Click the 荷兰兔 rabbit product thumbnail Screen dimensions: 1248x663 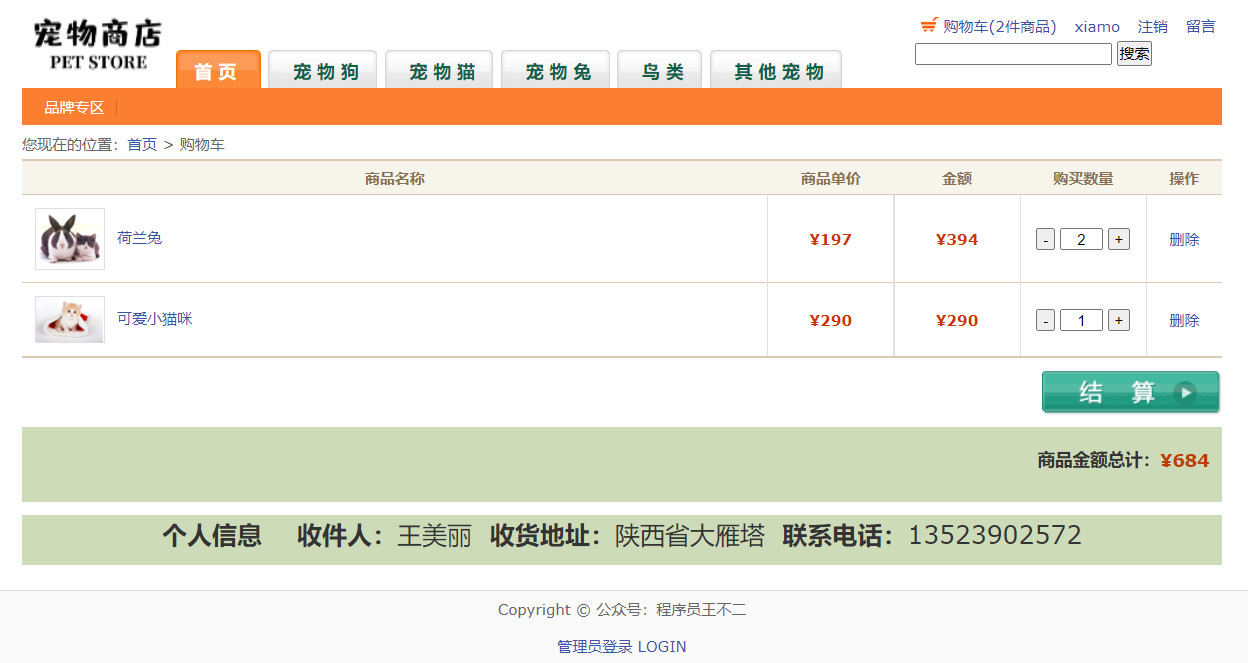(x=69, y=238)
